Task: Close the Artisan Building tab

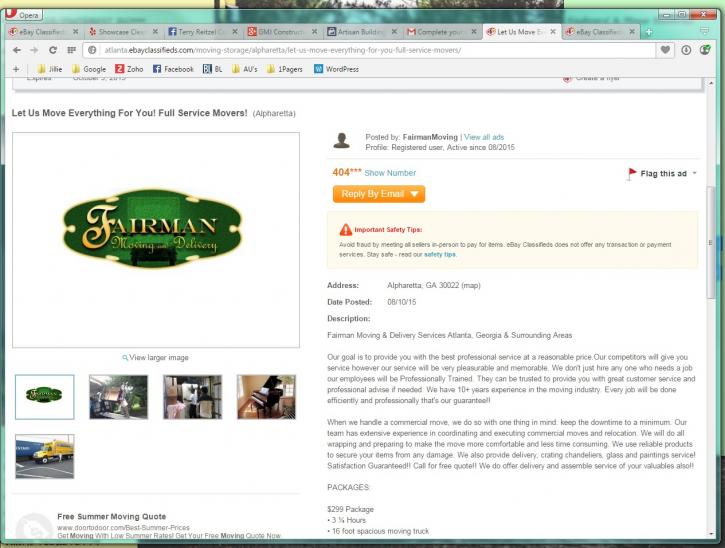Action: coord(394,32)
